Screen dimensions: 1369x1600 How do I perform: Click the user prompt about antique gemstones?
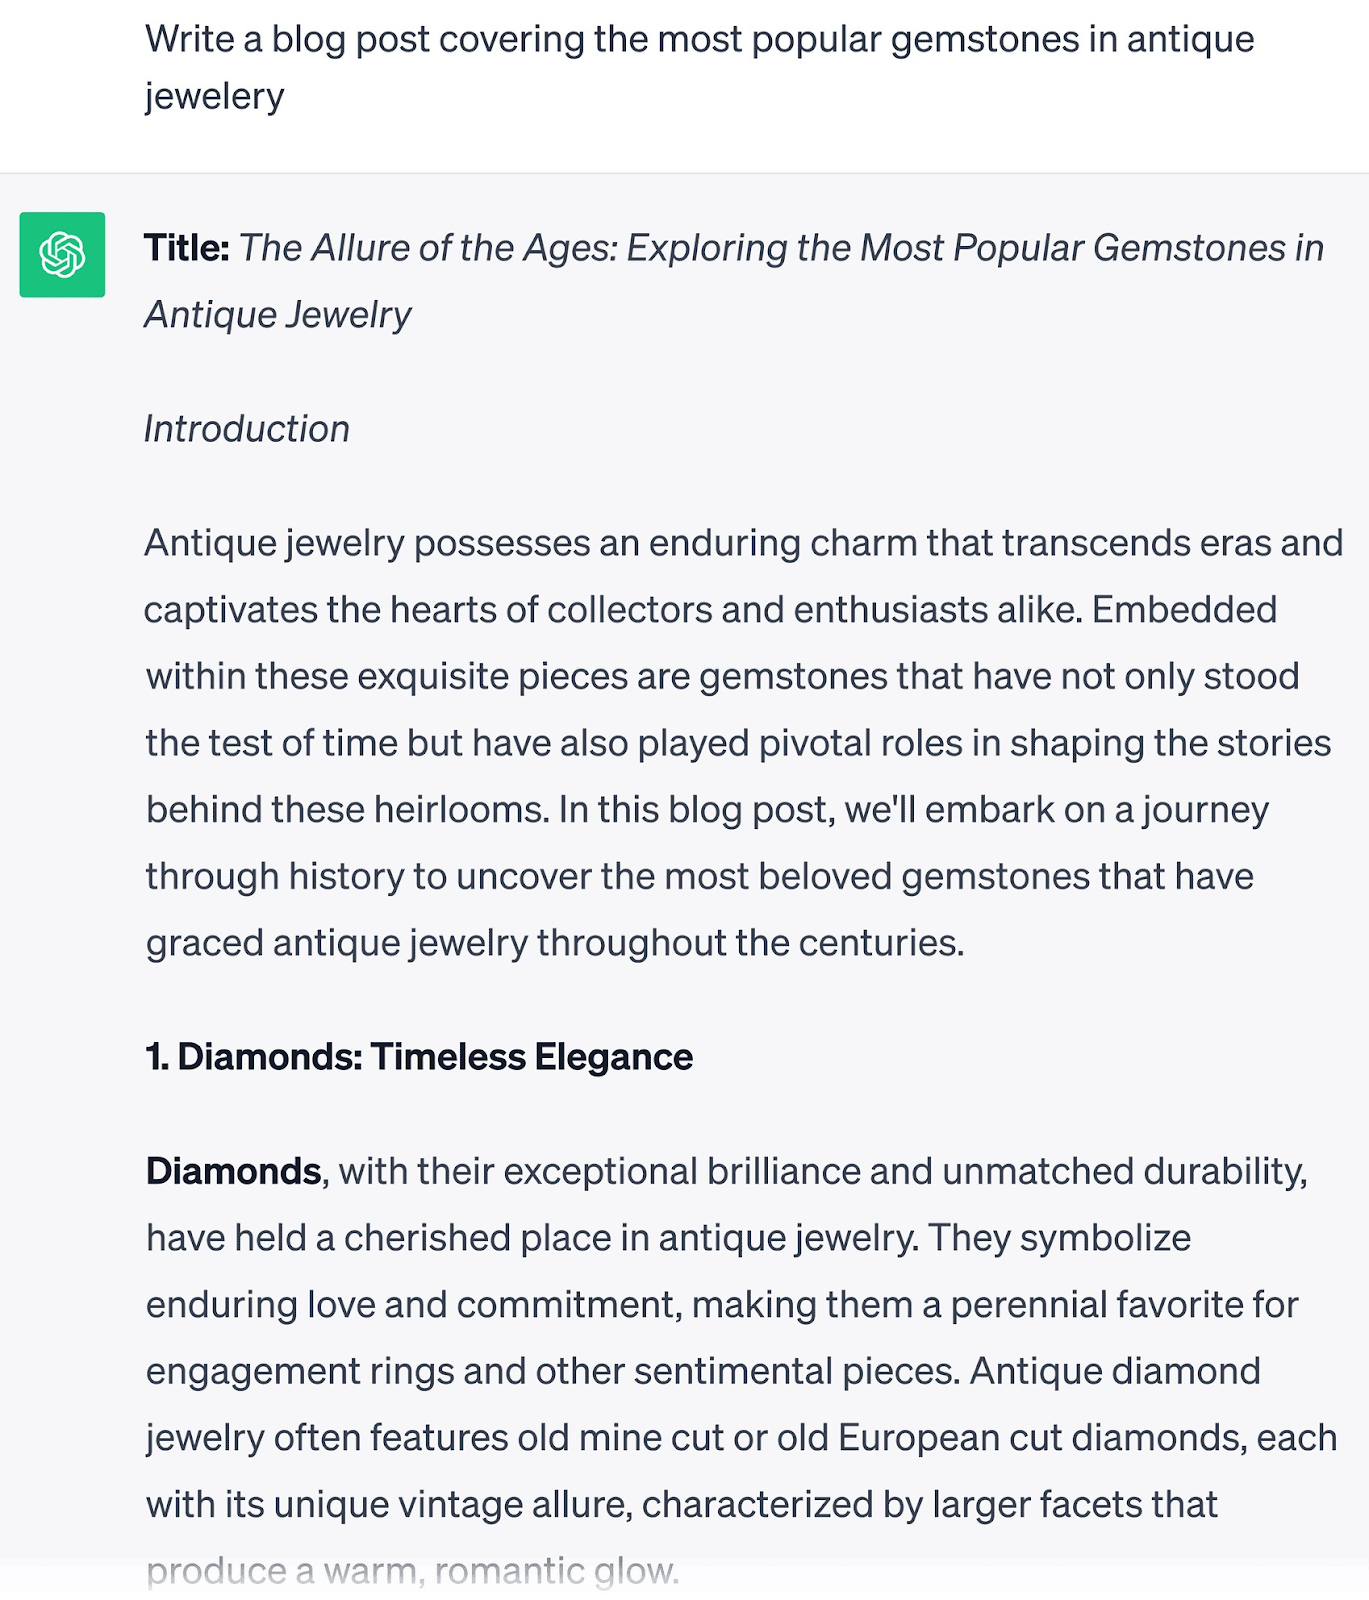click(x=699, y=40)
